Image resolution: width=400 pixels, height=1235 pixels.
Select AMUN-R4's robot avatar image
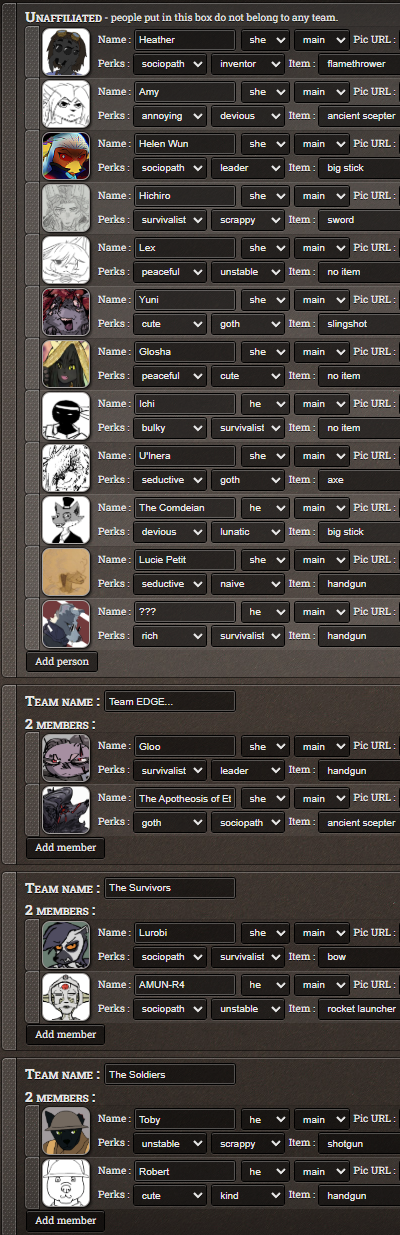[x=66, y=997]
